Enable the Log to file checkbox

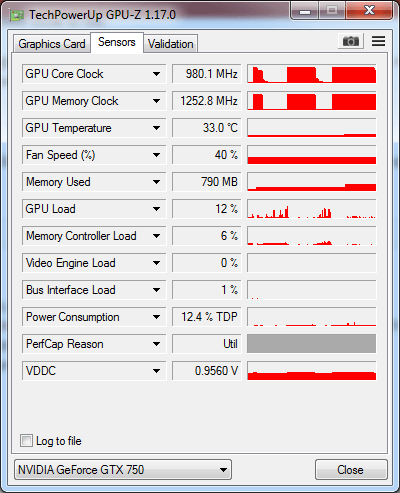(26, 441)
